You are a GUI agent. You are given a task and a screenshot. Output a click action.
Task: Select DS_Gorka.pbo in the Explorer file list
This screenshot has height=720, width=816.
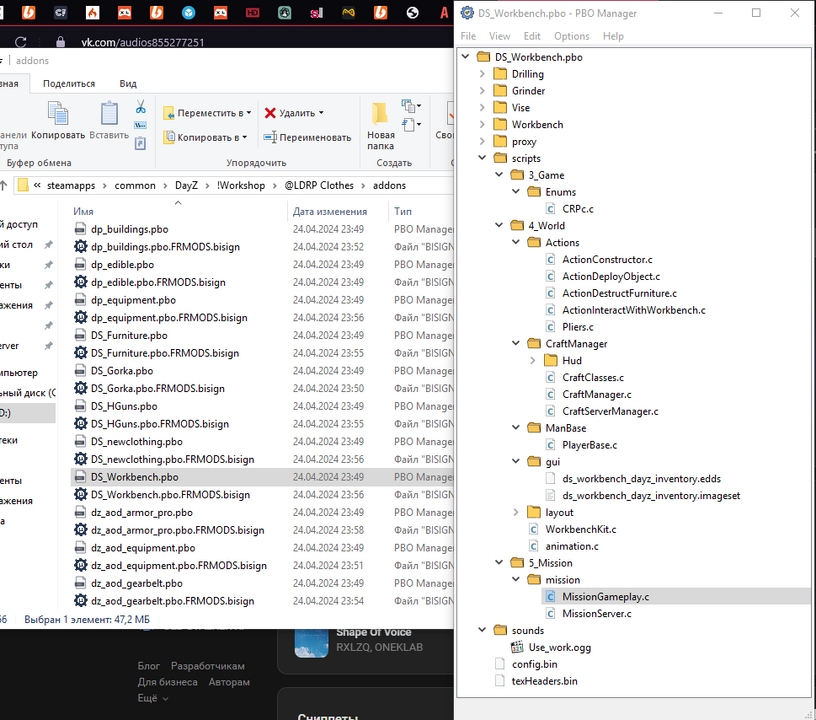coord(122,370)
